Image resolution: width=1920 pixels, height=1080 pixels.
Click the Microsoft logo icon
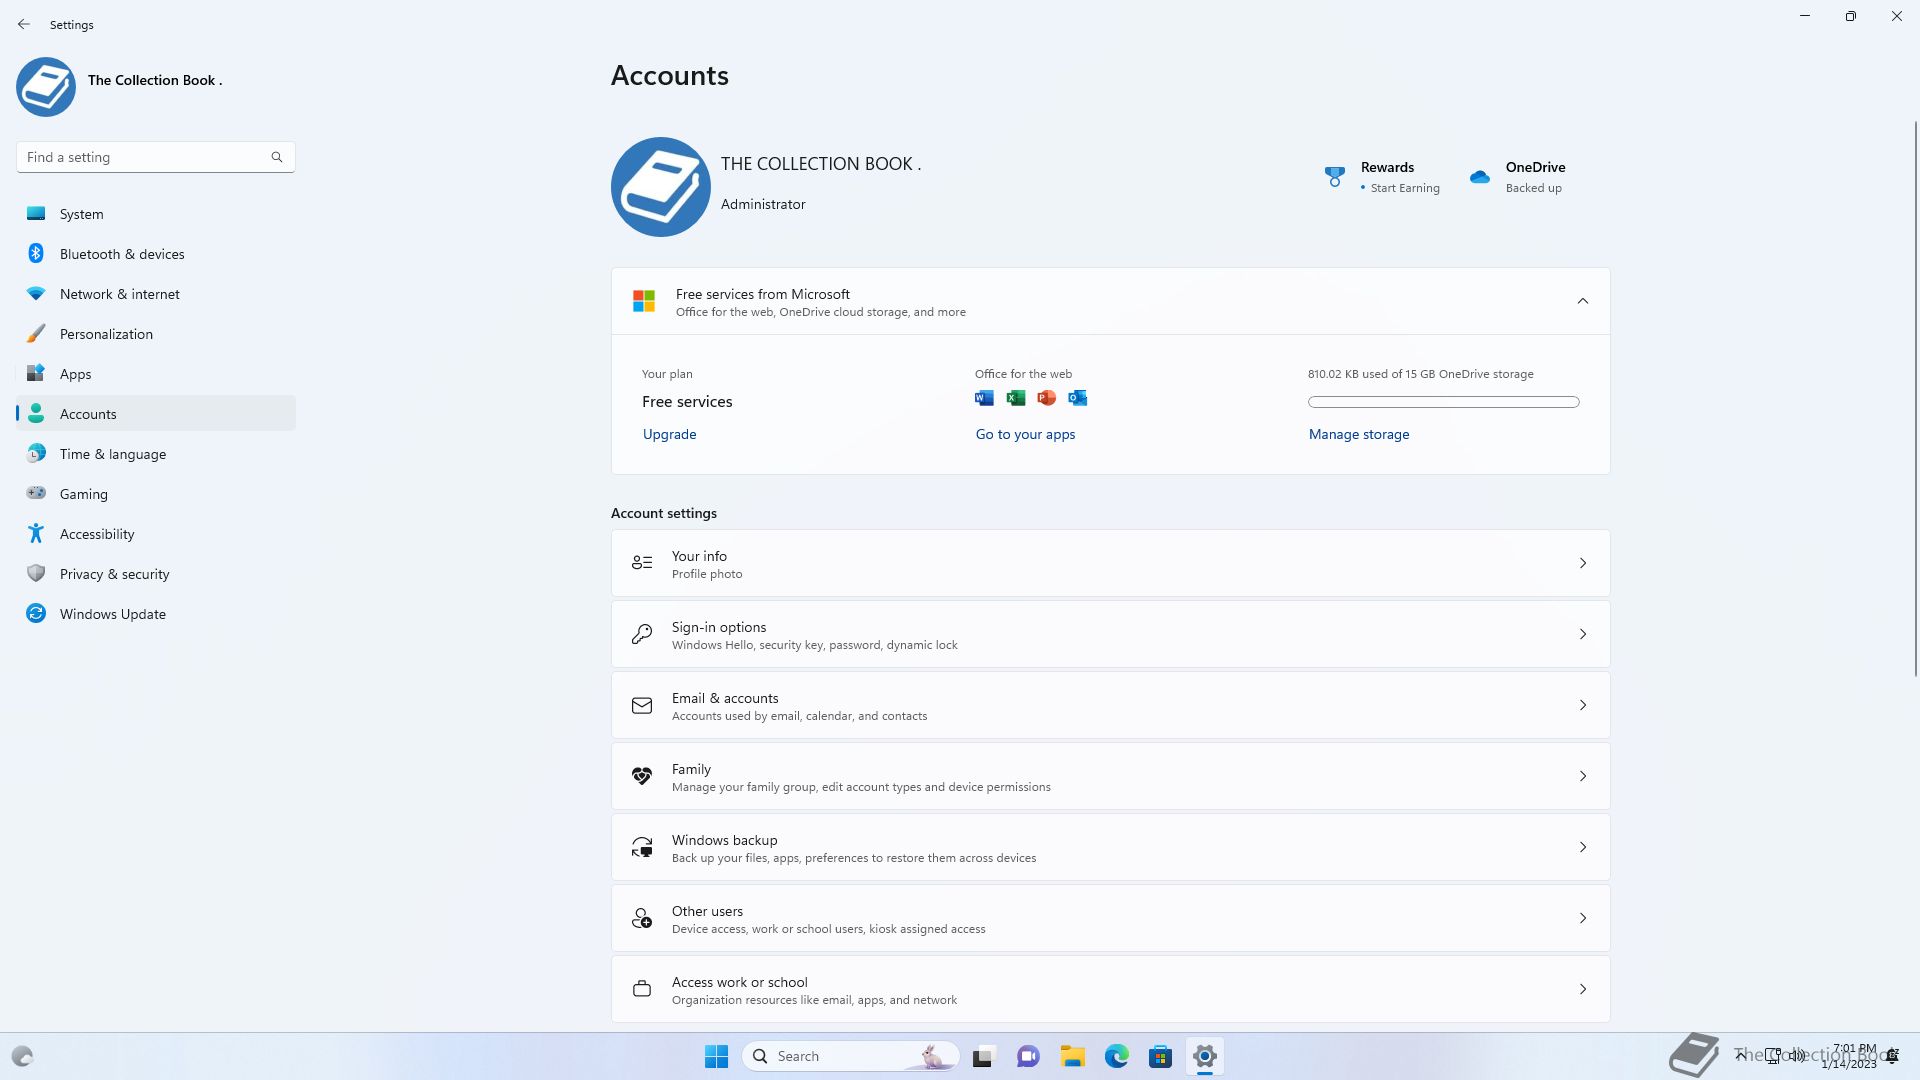pos(644,301)
